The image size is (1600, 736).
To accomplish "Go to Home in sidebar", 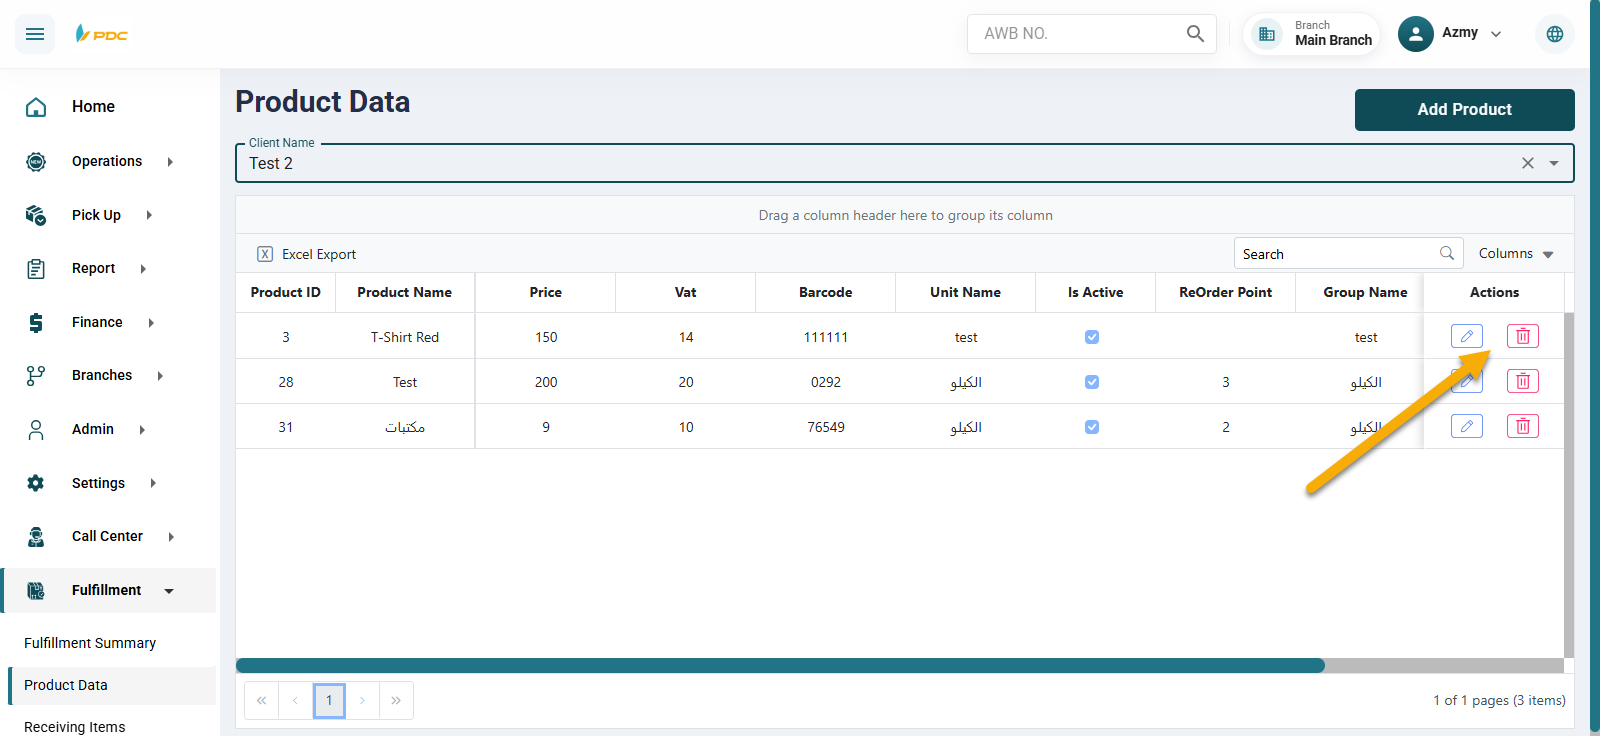I will tap(93, 107).
